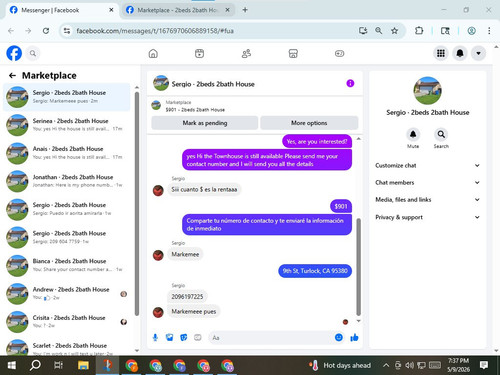Go back with the browser back arrow
Image resolution: width=500 pixels, height=375 pixels.
coord(11,31)
